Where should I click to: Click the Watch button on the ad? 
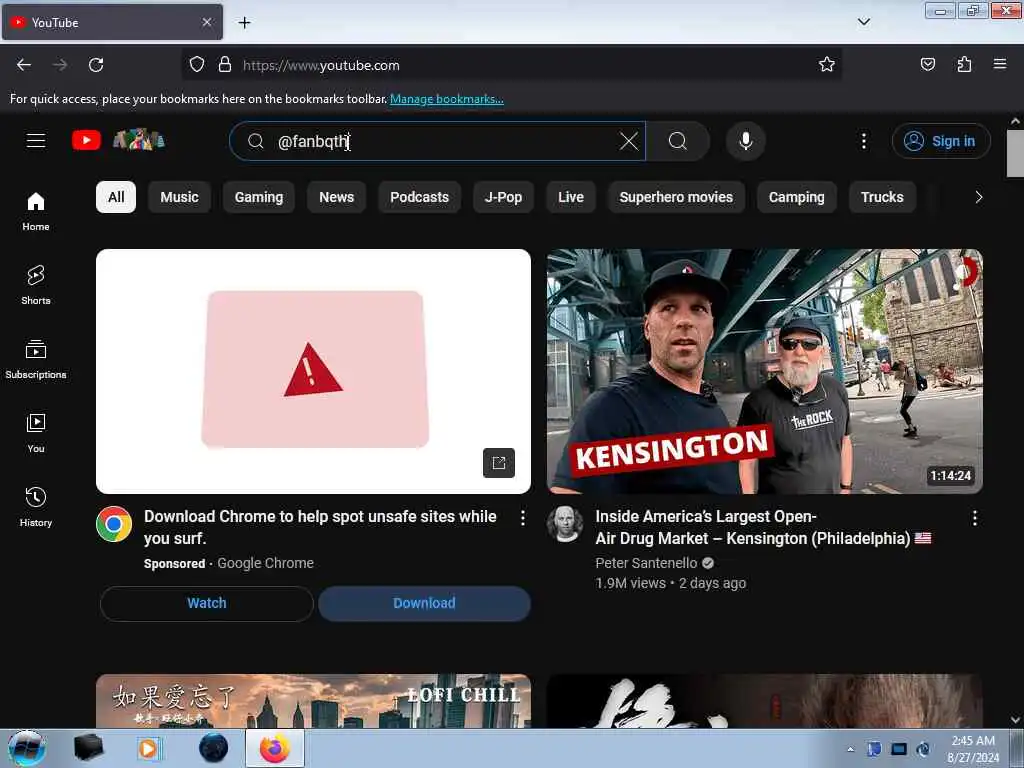tap(207, 603)
